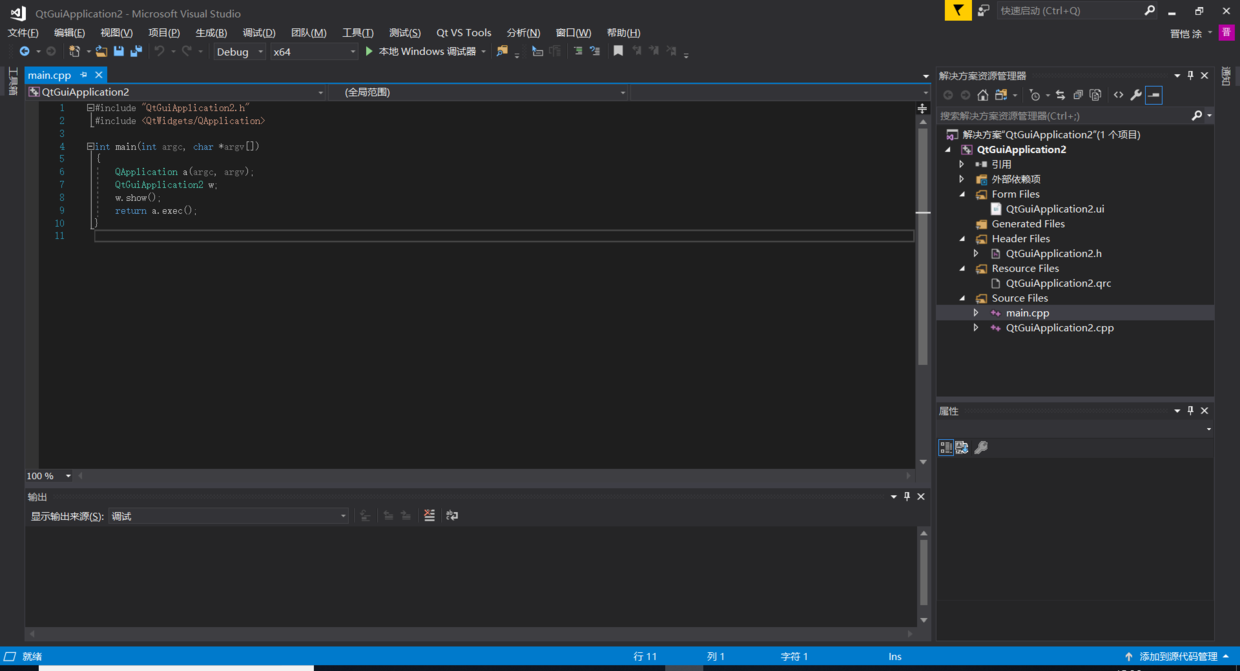The width and height of the screenshot is (1240, 671).
Task: Click the Collapse All icon in Solution Explorer
Action: (1078, 95)
